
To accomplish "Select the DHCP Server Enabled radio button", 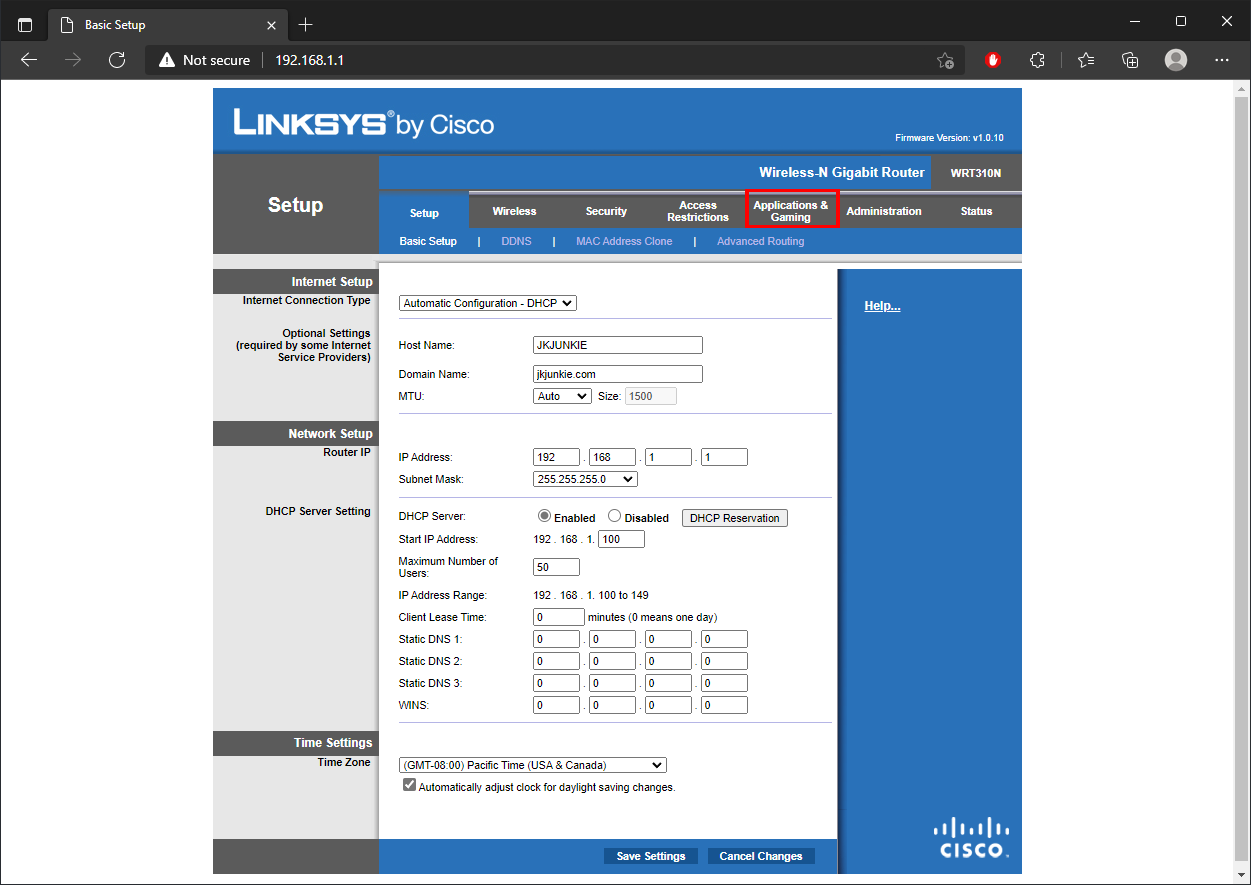I will point(545,517).
